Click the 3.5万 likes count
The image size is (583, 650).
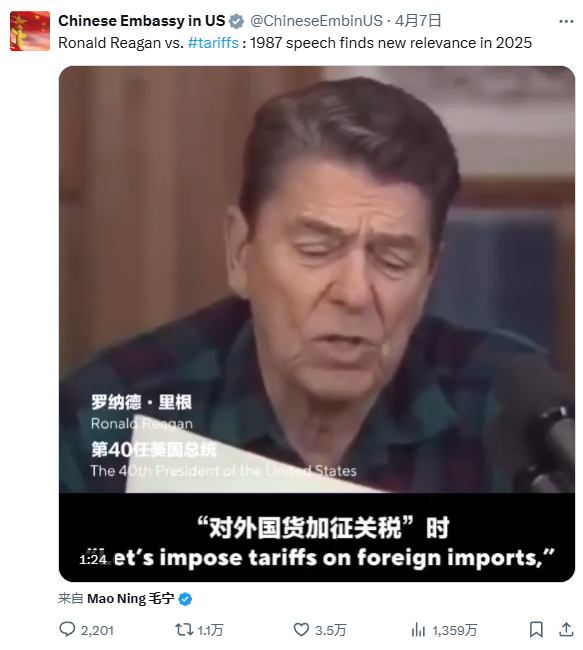[x=330, y=631]
